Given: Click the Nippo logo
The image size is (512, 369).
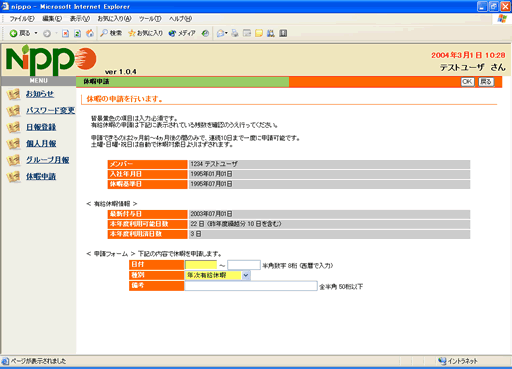Looking at the screenshot, I should (x=51, y=60).
